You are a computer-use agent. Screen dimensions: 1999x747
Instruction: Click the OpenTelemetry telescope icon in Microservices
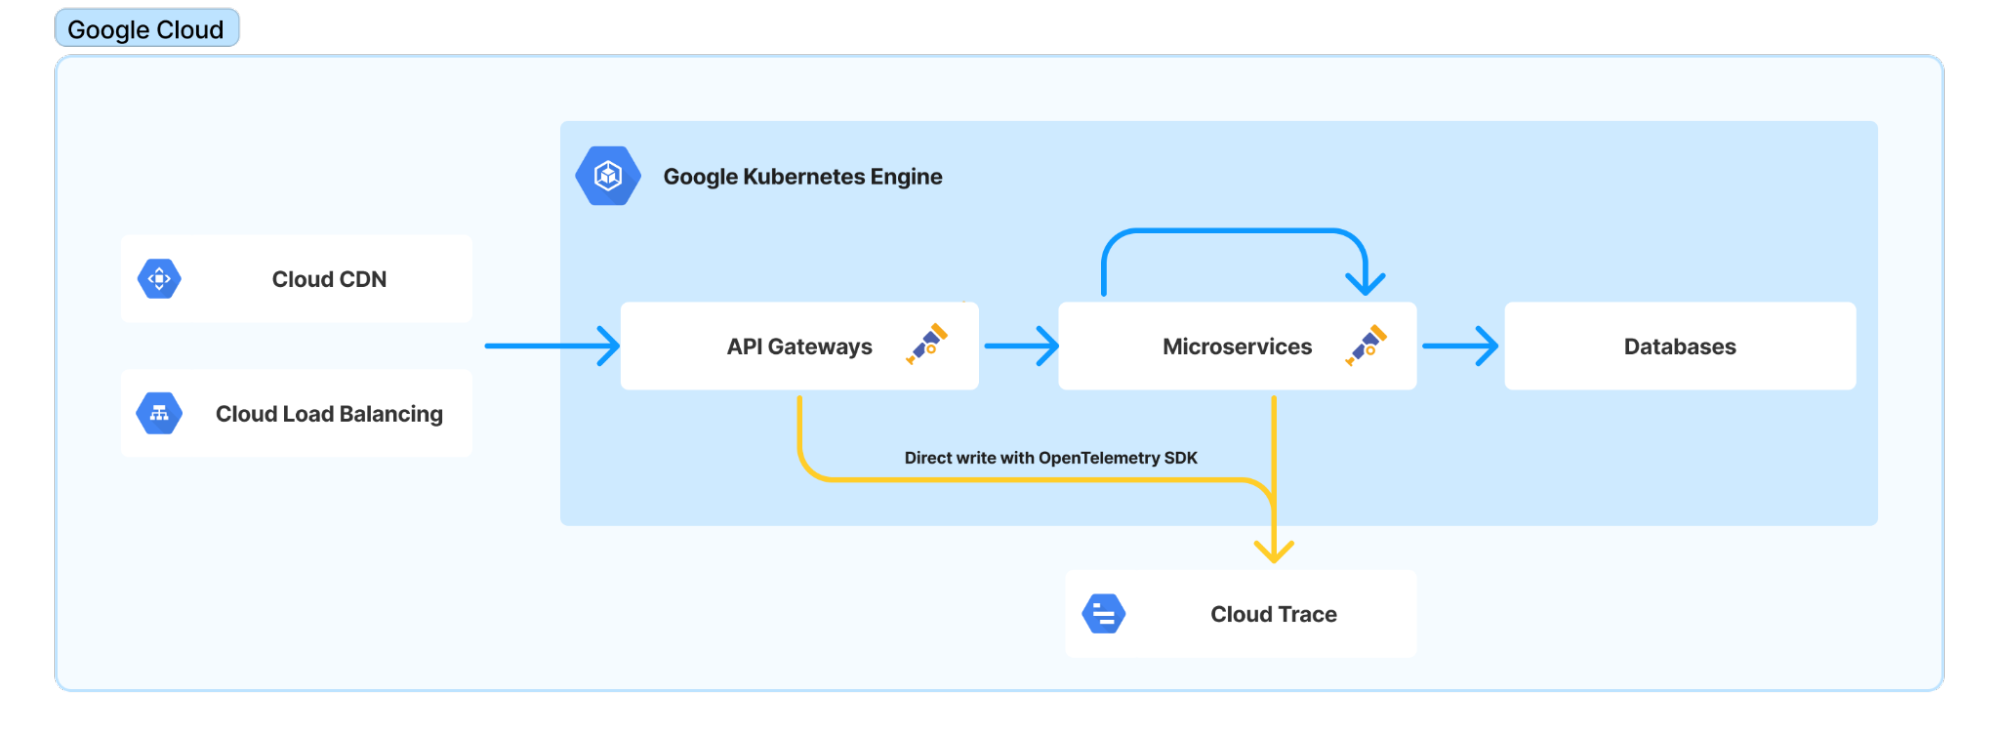click(x=1366, y=345)
